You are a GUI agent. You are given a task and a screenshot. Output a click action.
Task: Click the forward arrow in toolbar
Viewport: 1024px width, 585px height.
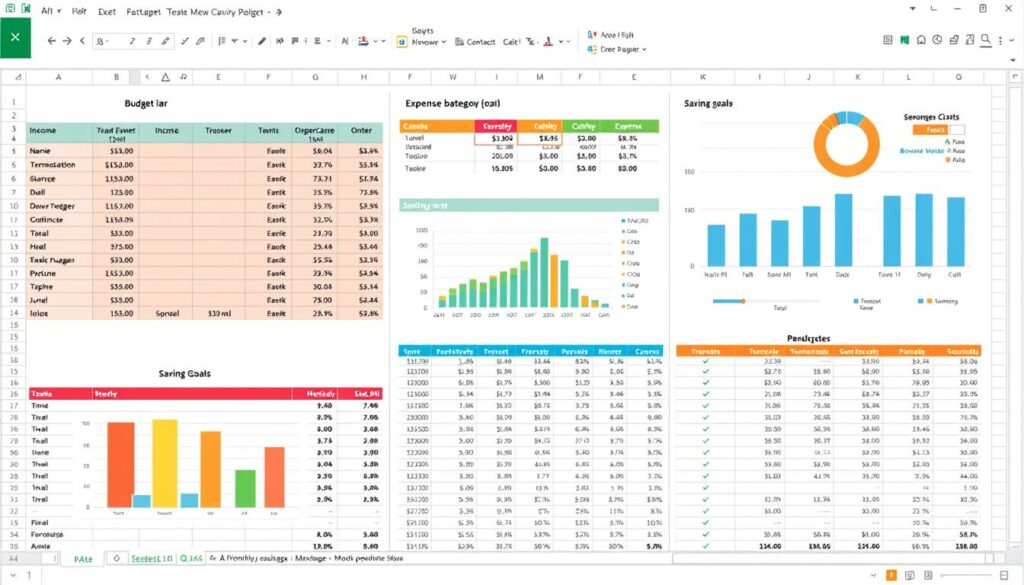coord(67,41)
